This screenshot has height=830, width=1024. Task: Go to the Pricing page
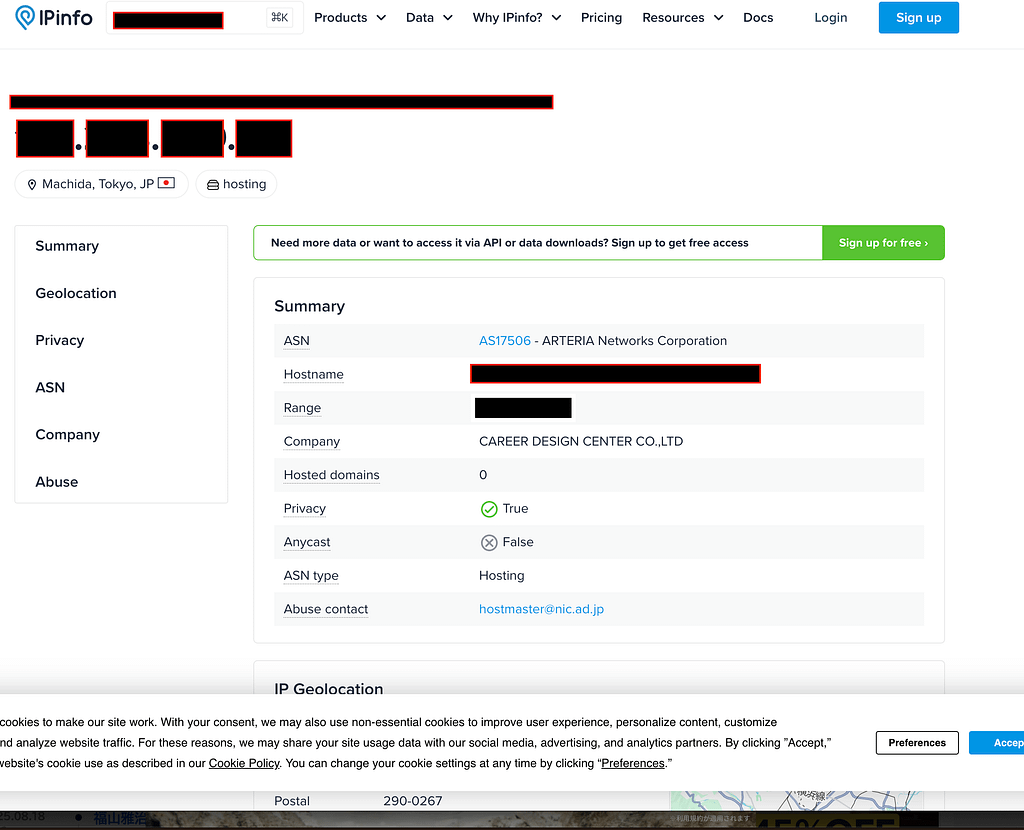[601, 18]
